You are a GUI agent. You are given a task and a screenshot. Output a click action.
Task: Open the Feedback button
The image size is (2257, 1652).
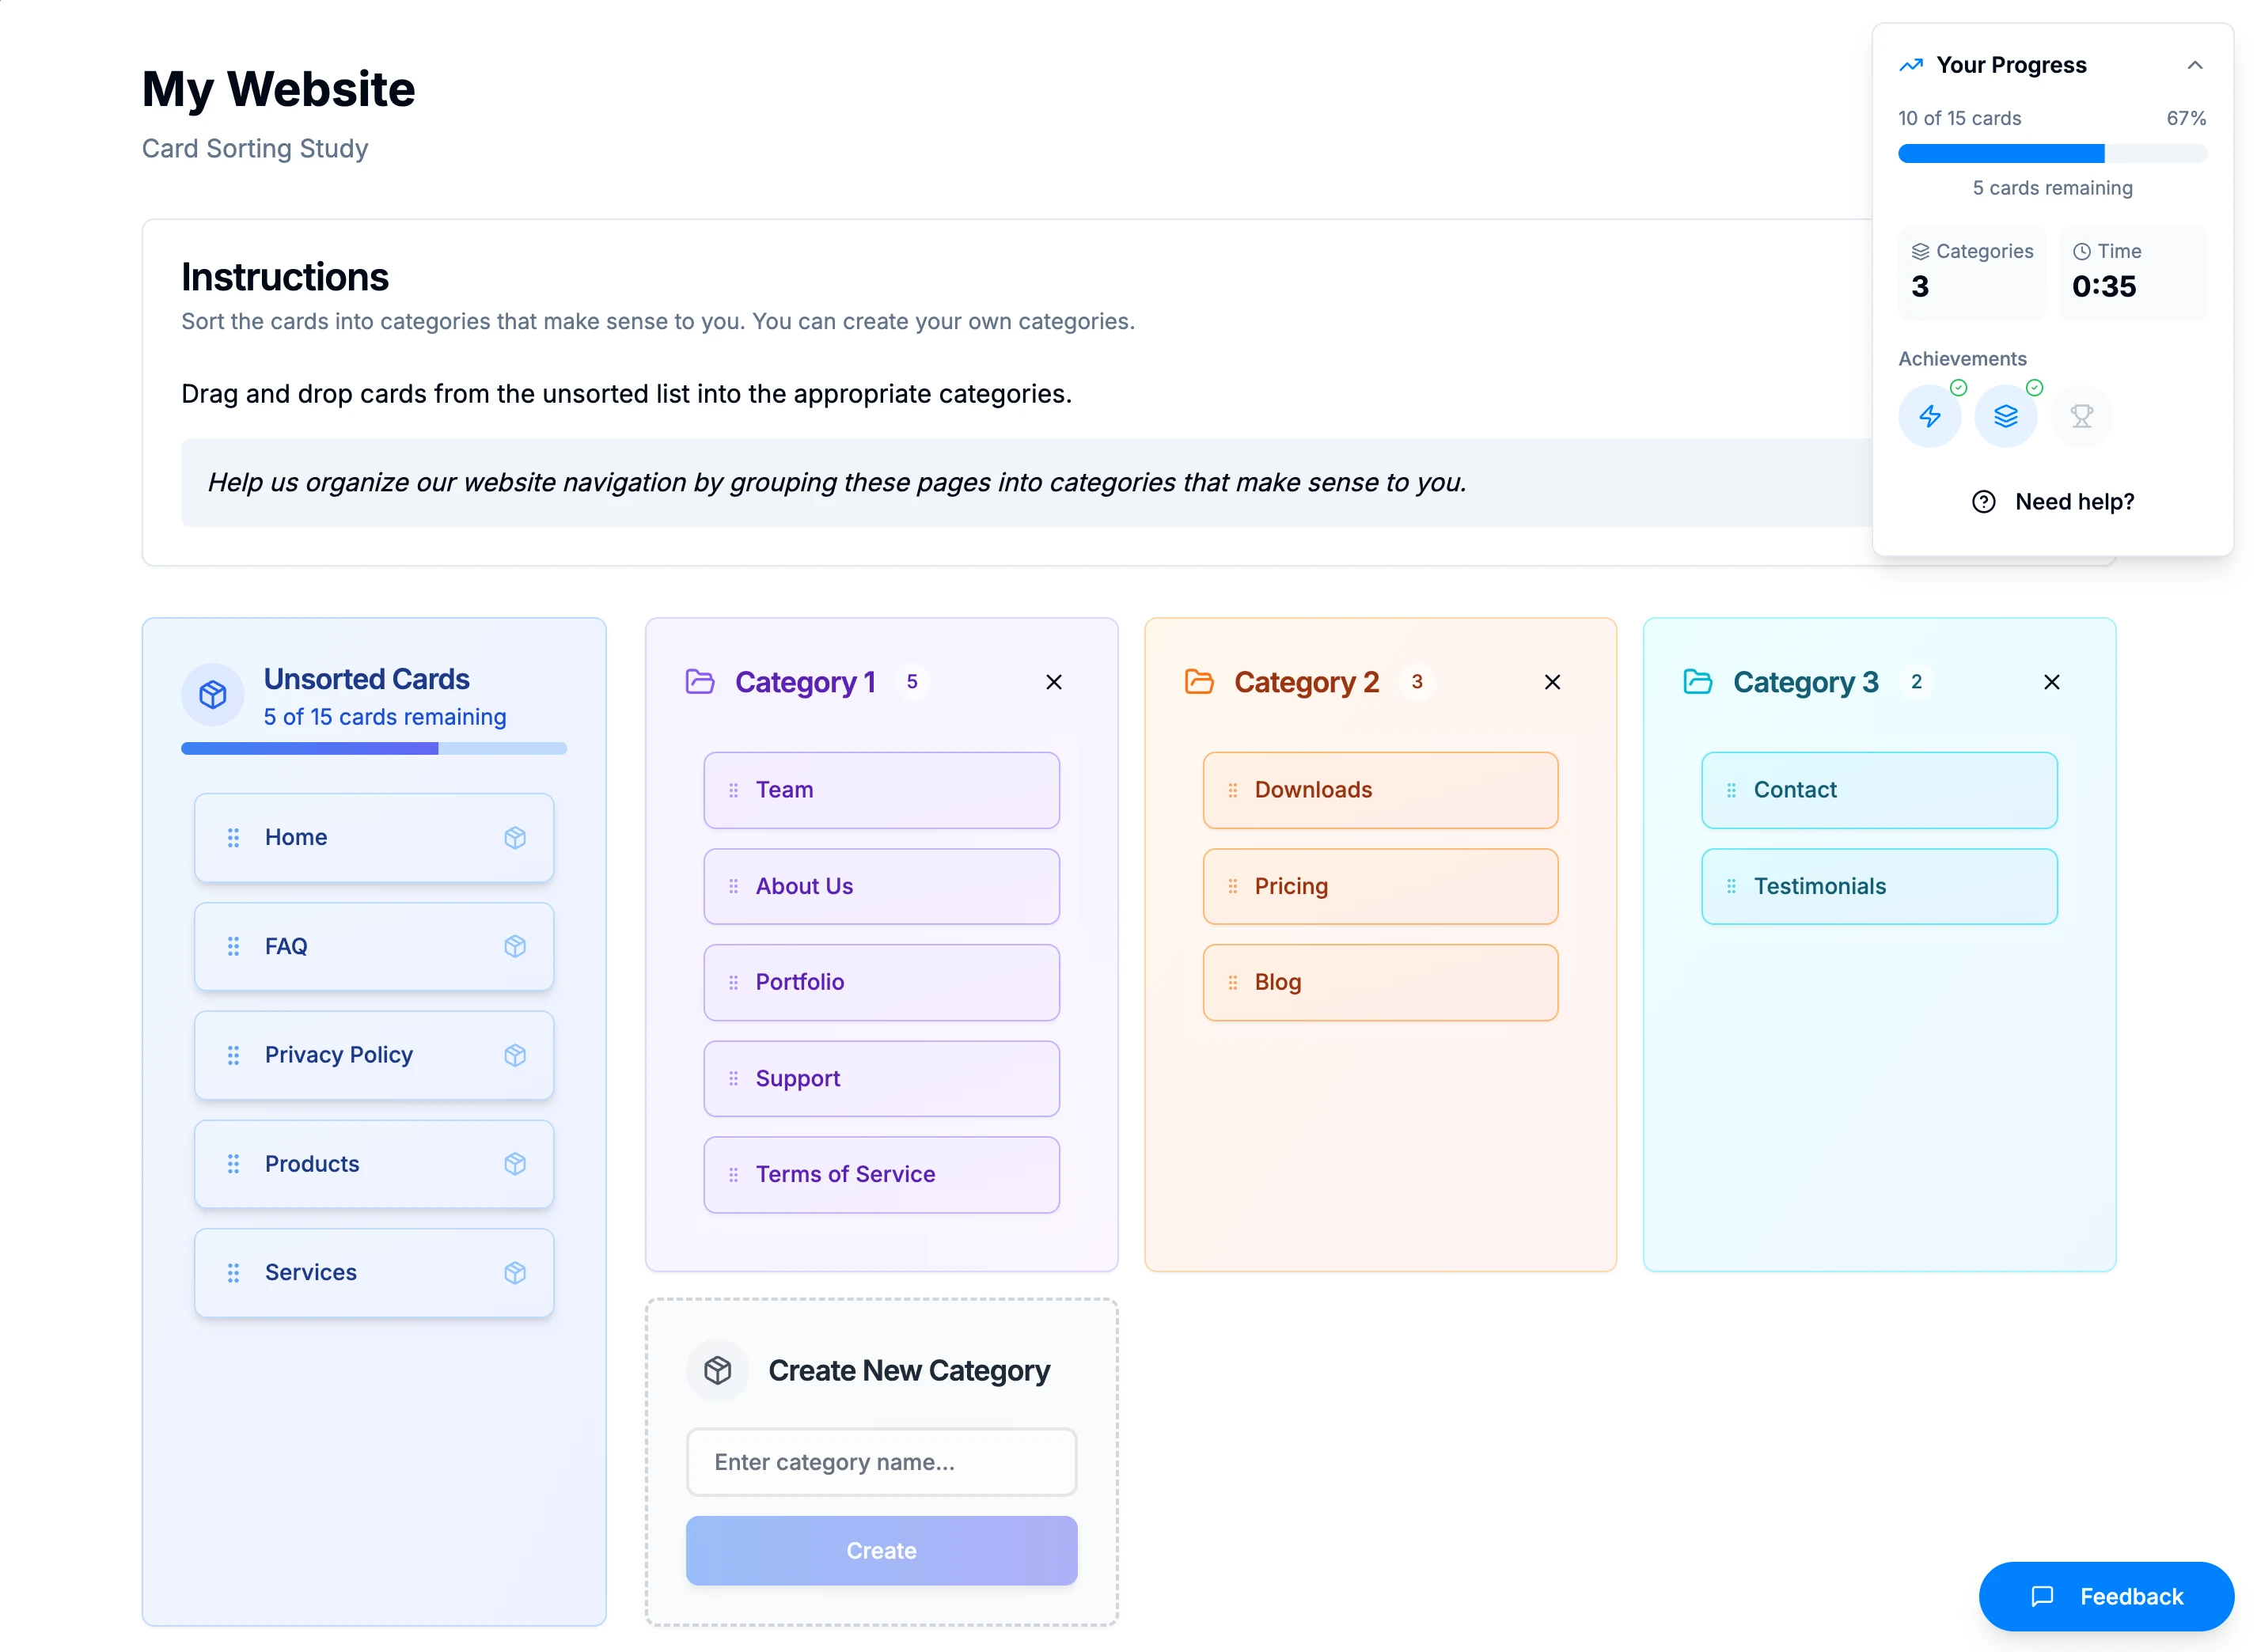click(x=2105, y=1596)
